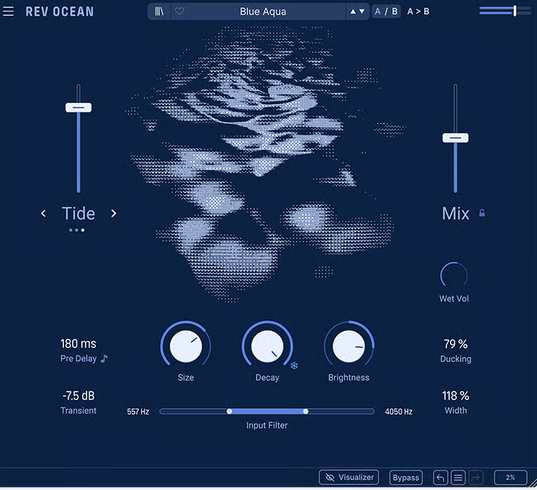537x490 pixels.
Task: Load previous preset with up arrow
Action: (353, 12)
